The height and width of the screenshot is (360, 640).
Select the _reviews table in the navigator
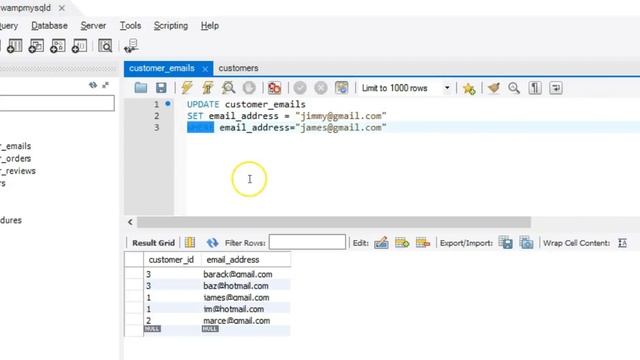pos(18,171)
